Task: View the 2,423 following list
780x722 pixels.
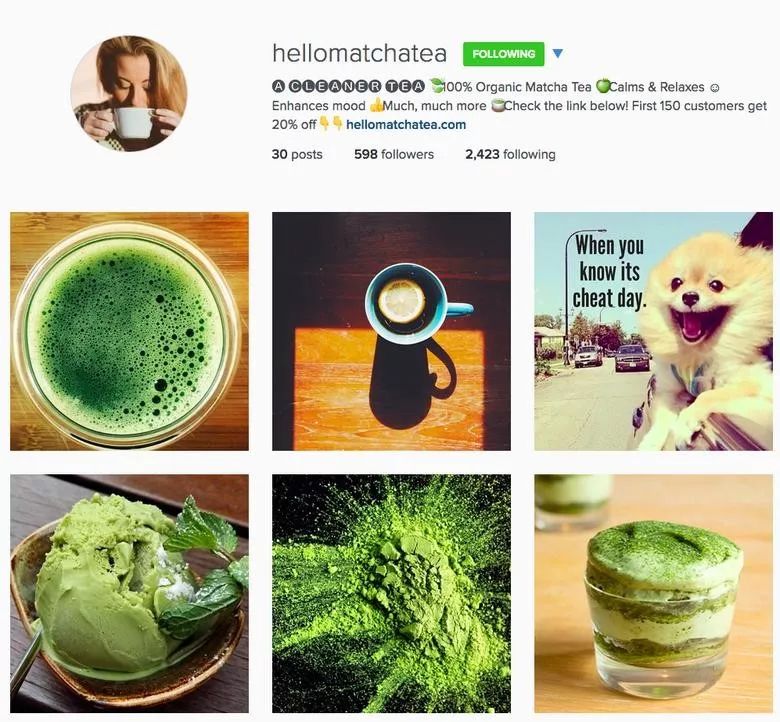Action: click(510, 154)
